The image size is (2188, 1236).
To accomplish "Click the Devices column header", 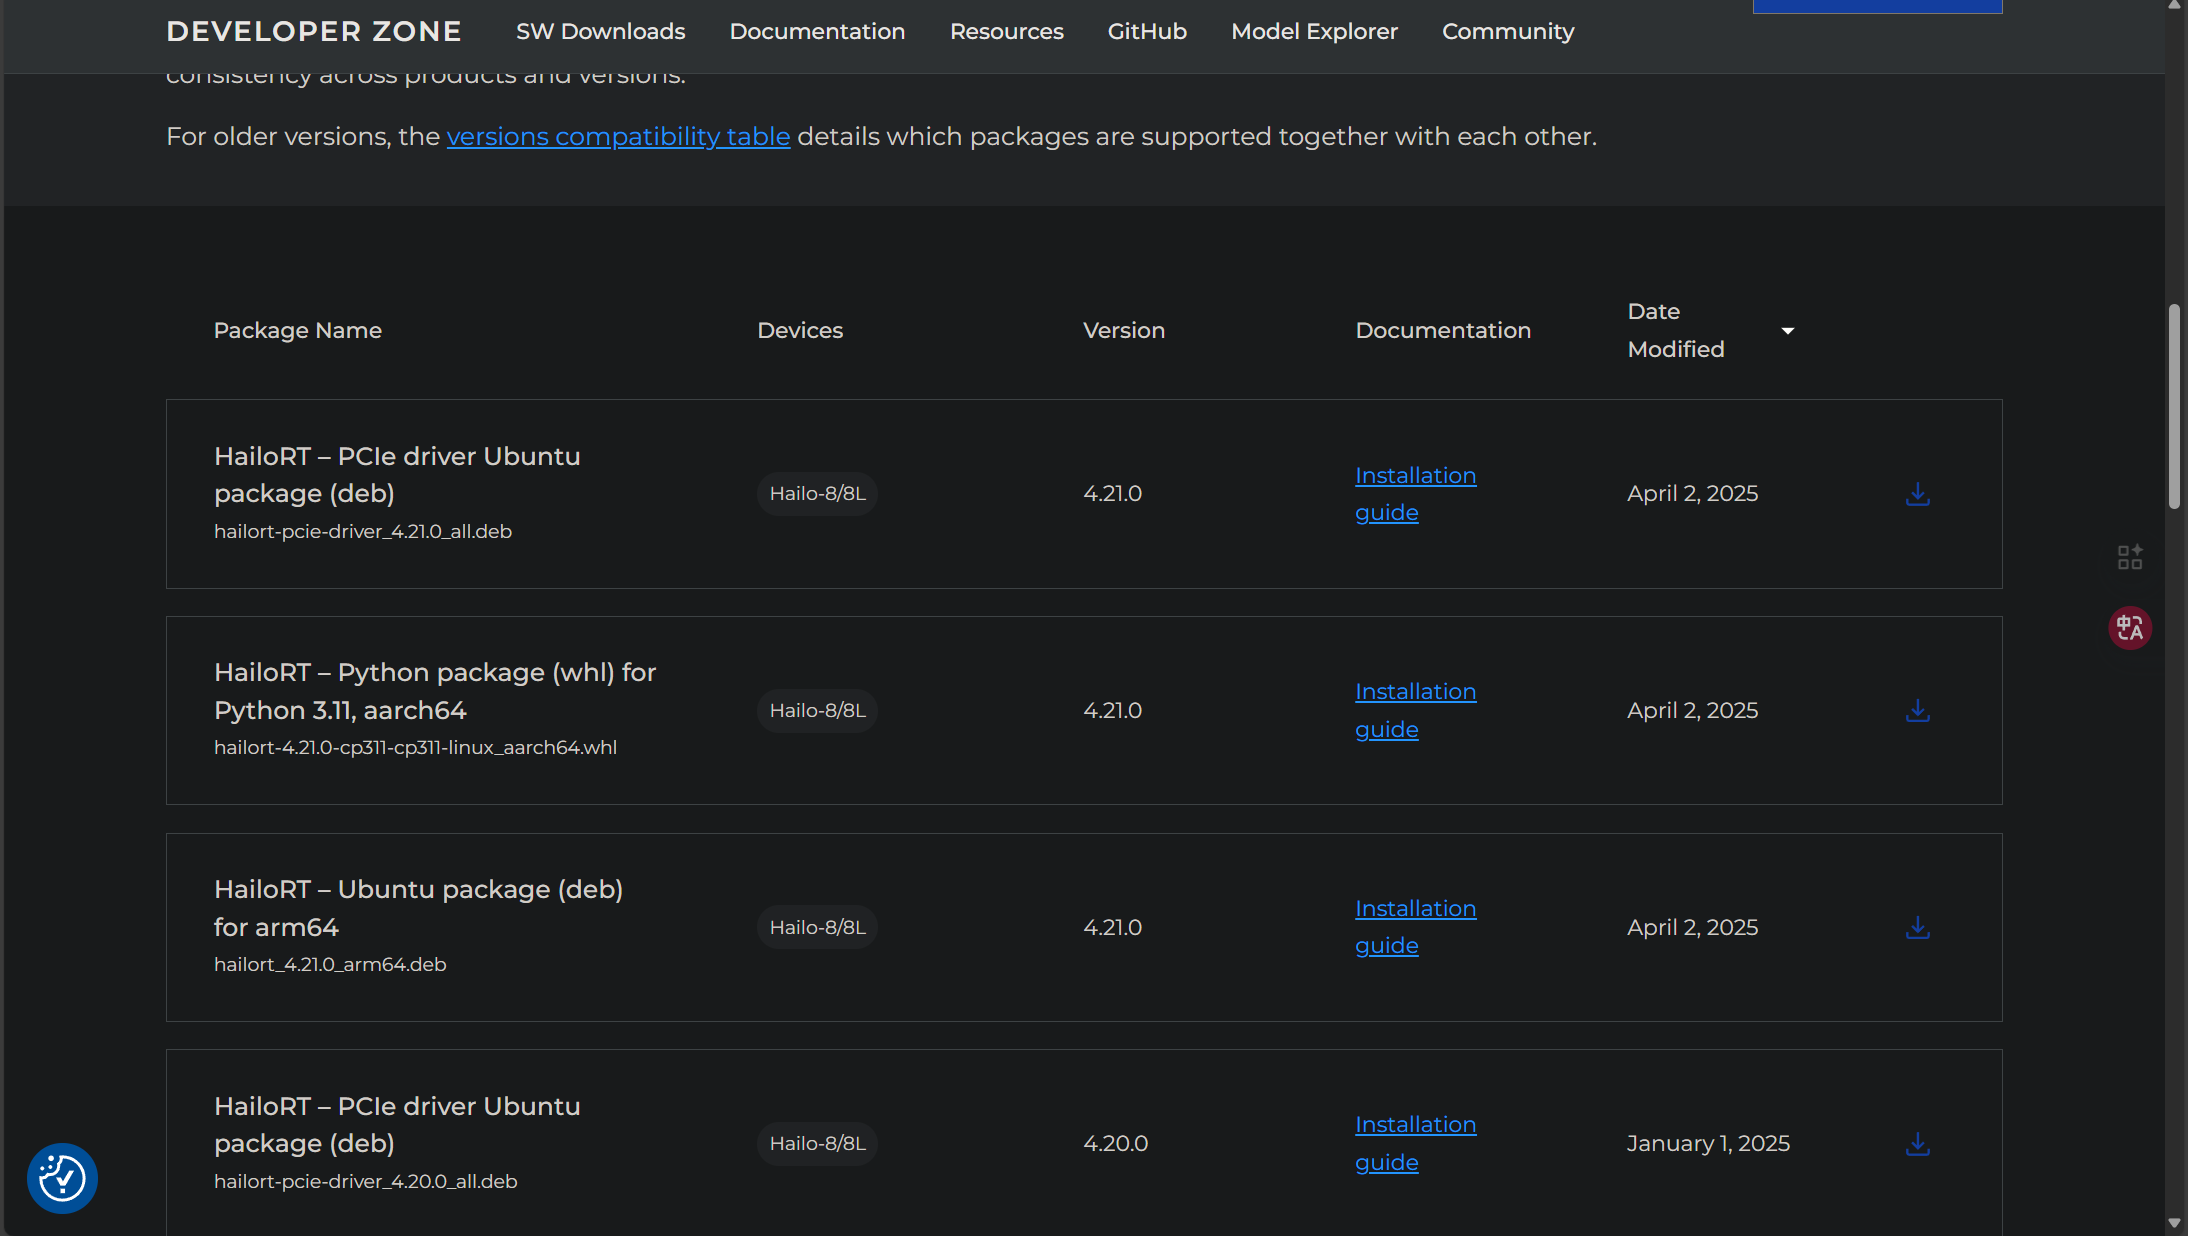I will 800,331.
